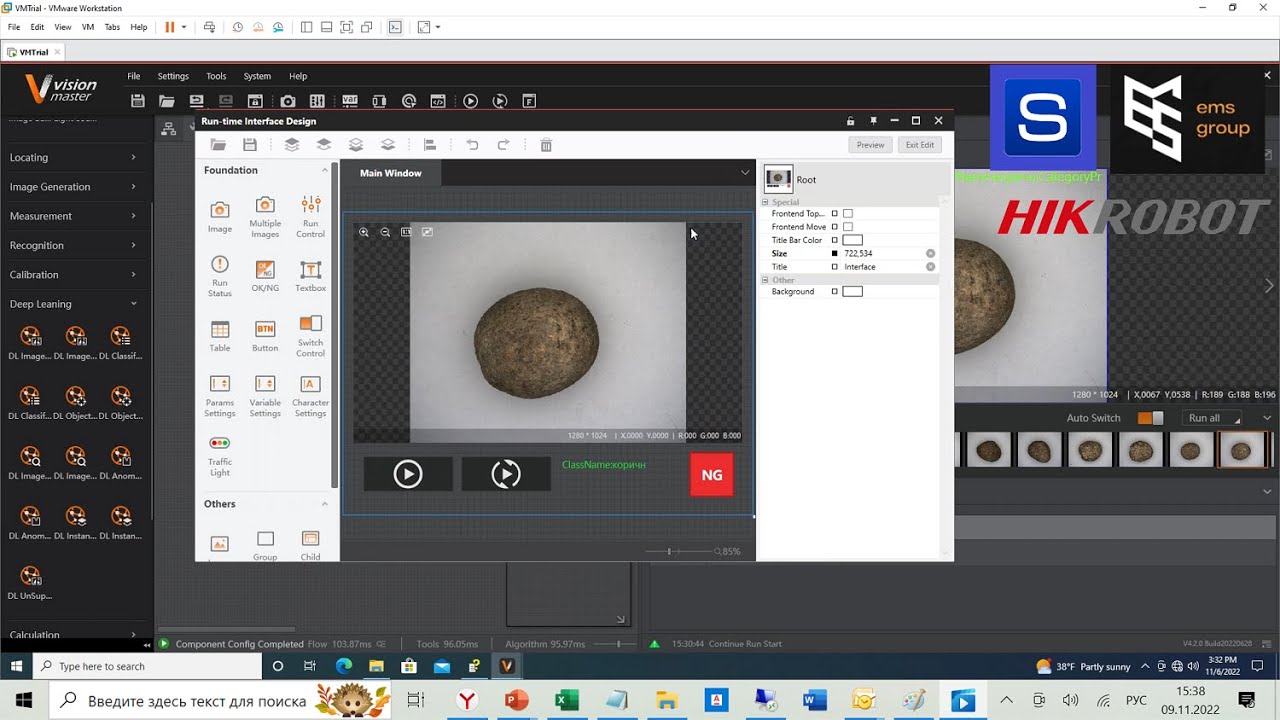Open the Run all dropdown
This screenshot has height=720, width=1280.
click(x=1214, y=418)
